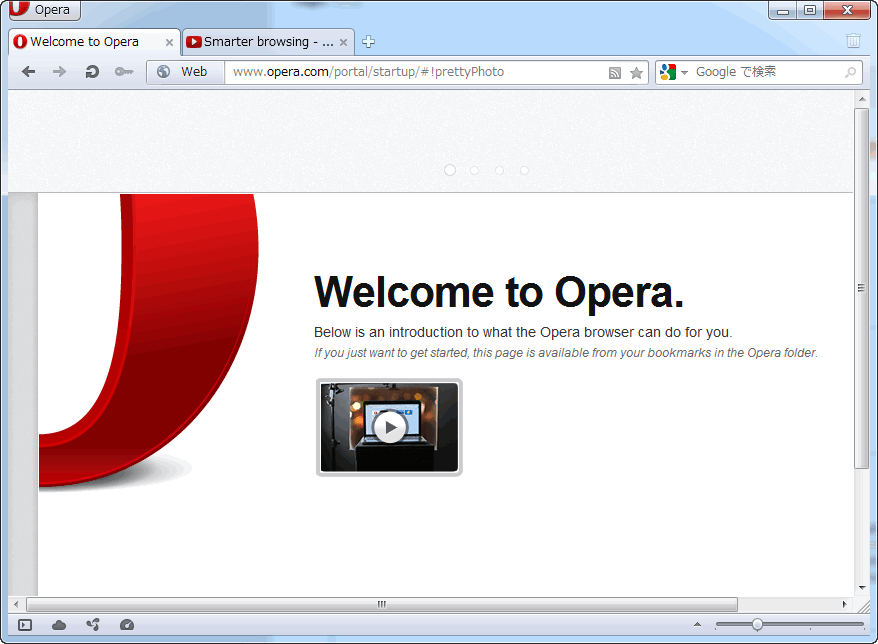Open the Opera main menu button
This screenshot has width=878, height=644.
tap(44, 10)
